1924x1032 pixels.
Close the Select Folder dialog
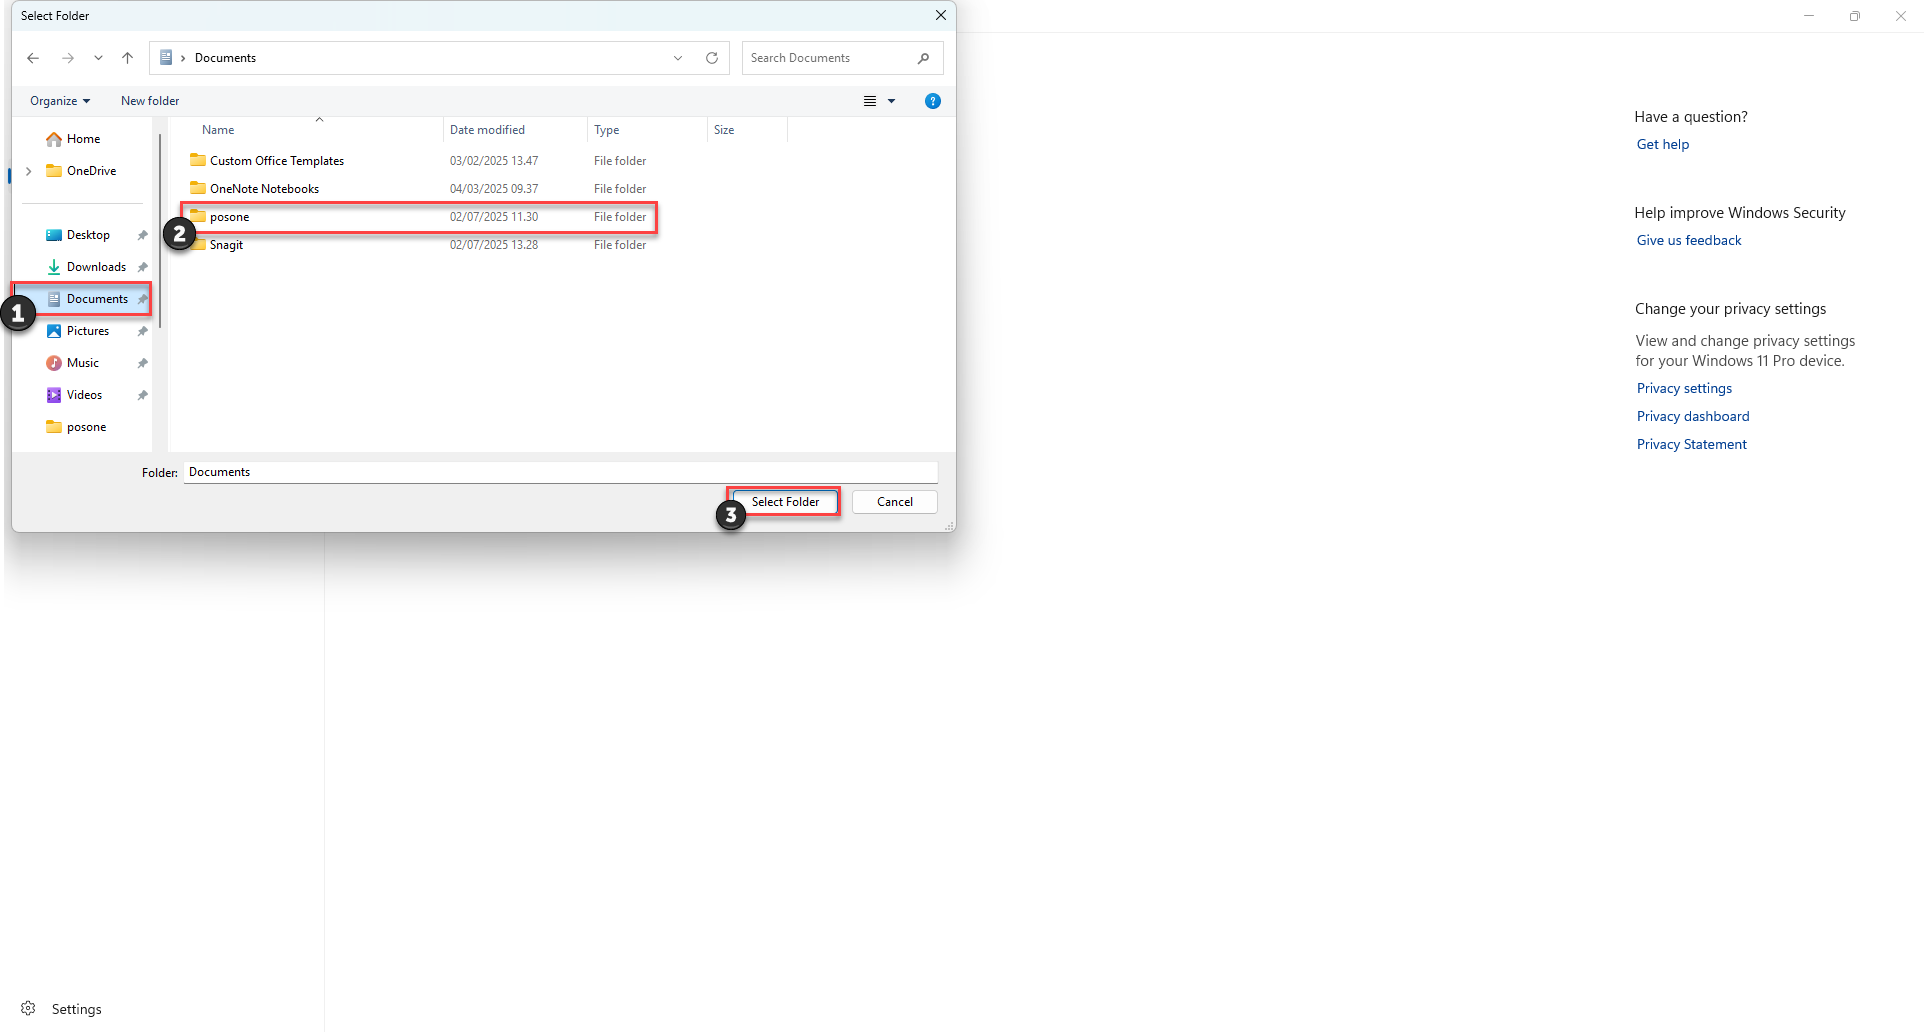coord(941,15)
